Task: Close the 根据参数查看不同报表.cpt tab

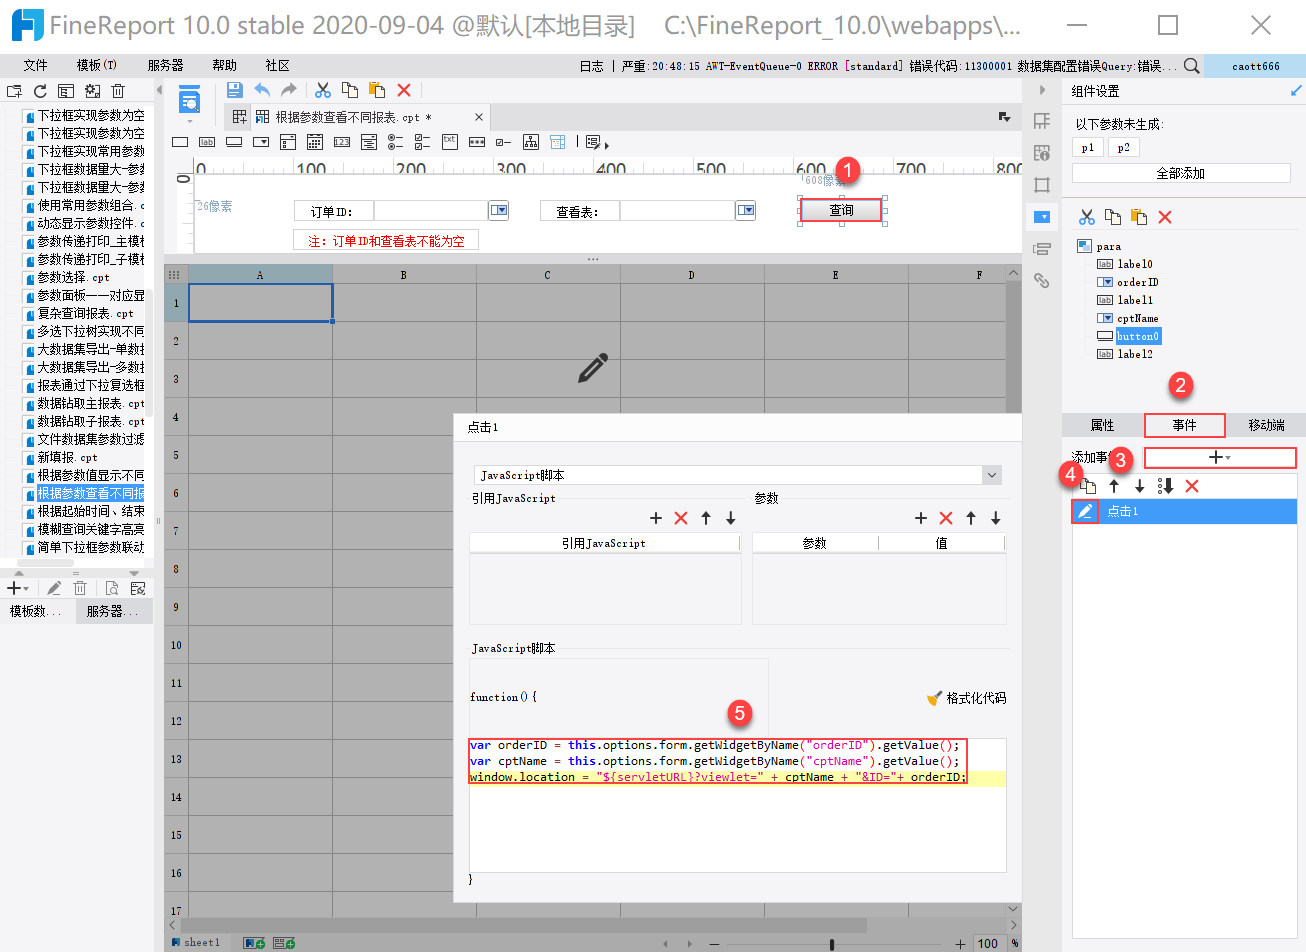Action: 479,117
